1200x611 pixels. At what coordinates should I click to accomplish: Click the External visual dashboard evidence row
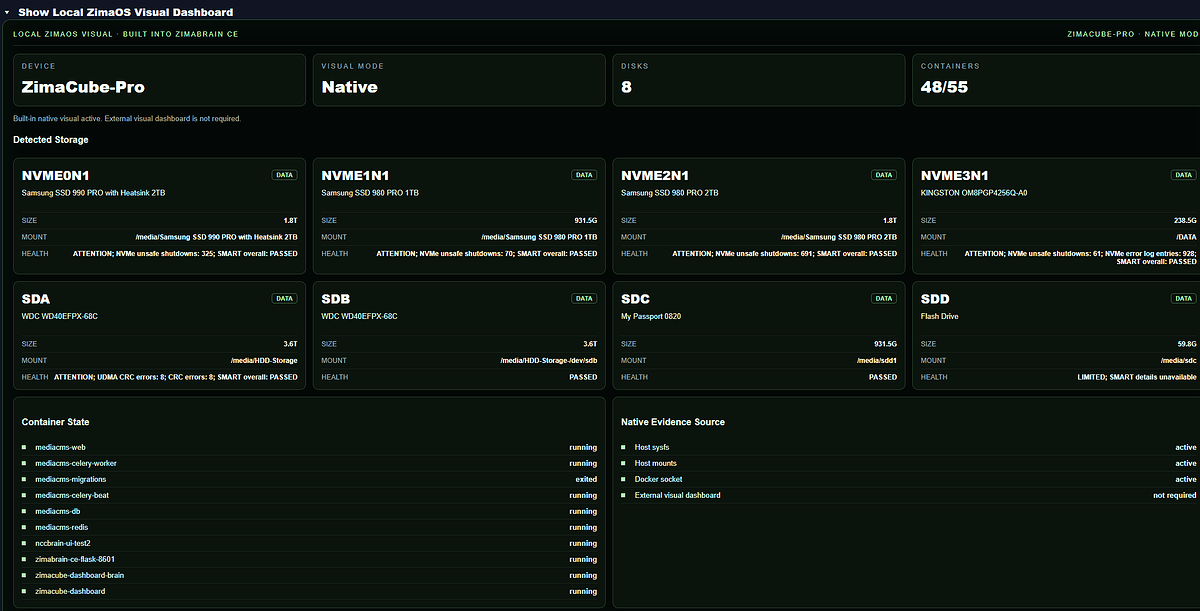(909, 495)
